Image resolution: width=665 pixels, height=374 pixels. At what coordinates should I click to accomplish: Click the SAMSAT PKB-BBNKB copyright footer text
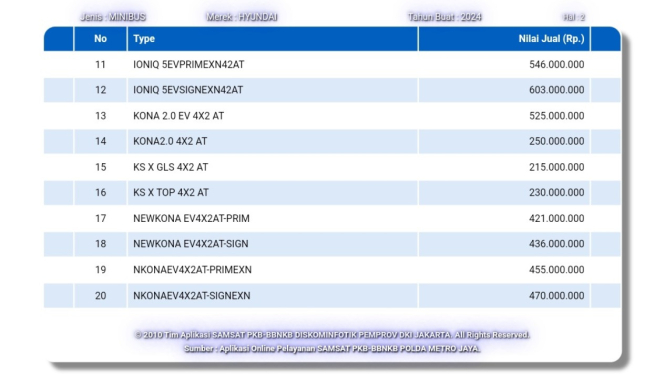click(332, 335)
